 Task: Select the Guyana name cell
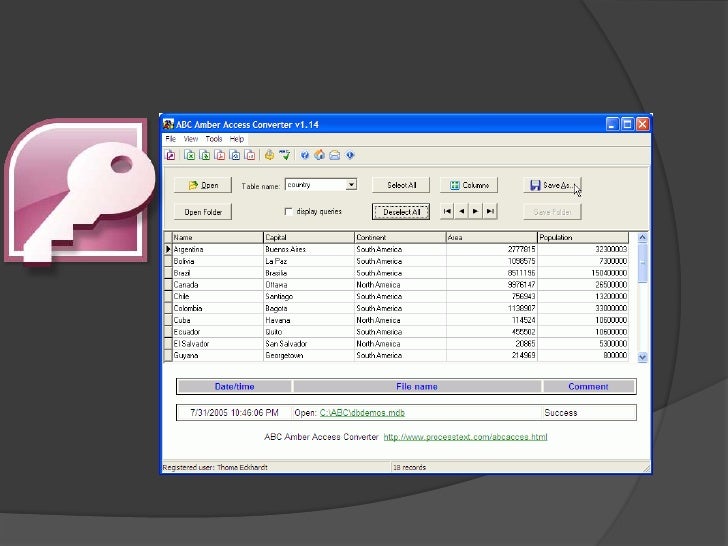[218, 355]
